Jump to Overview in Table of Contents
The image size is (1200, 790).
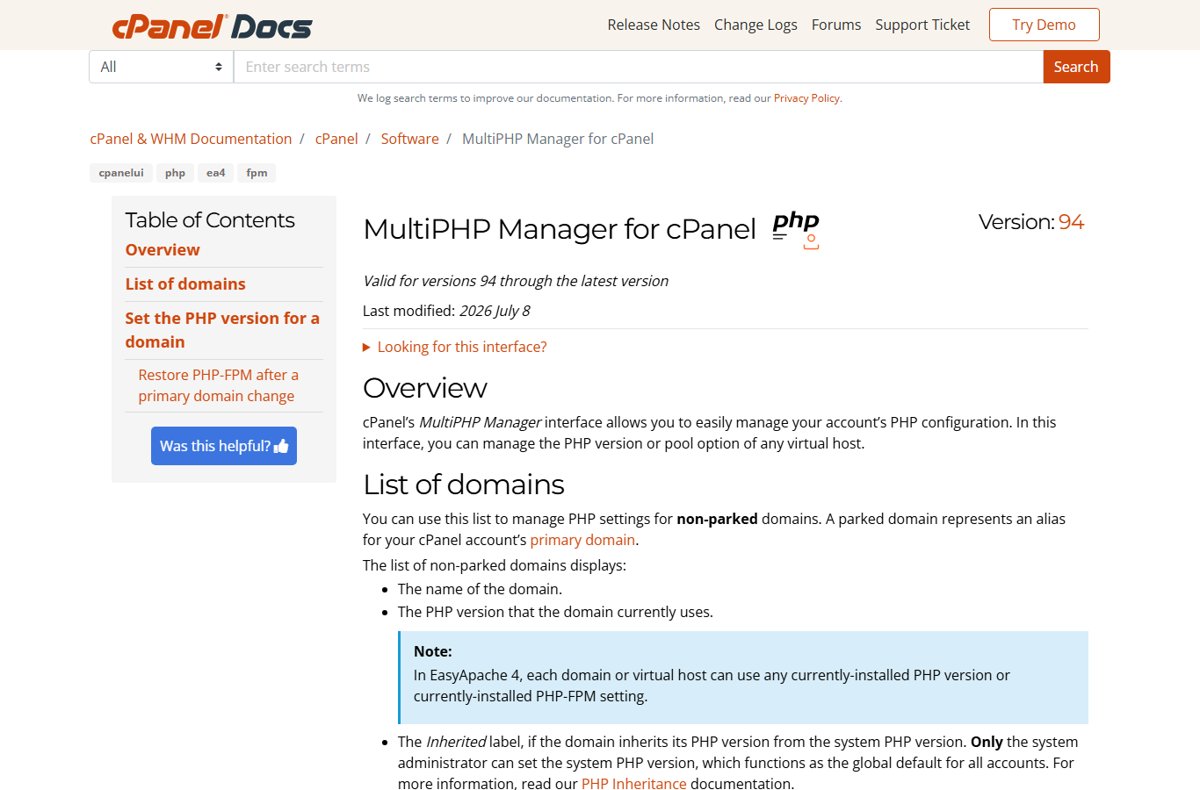click(x=162, y=250)
